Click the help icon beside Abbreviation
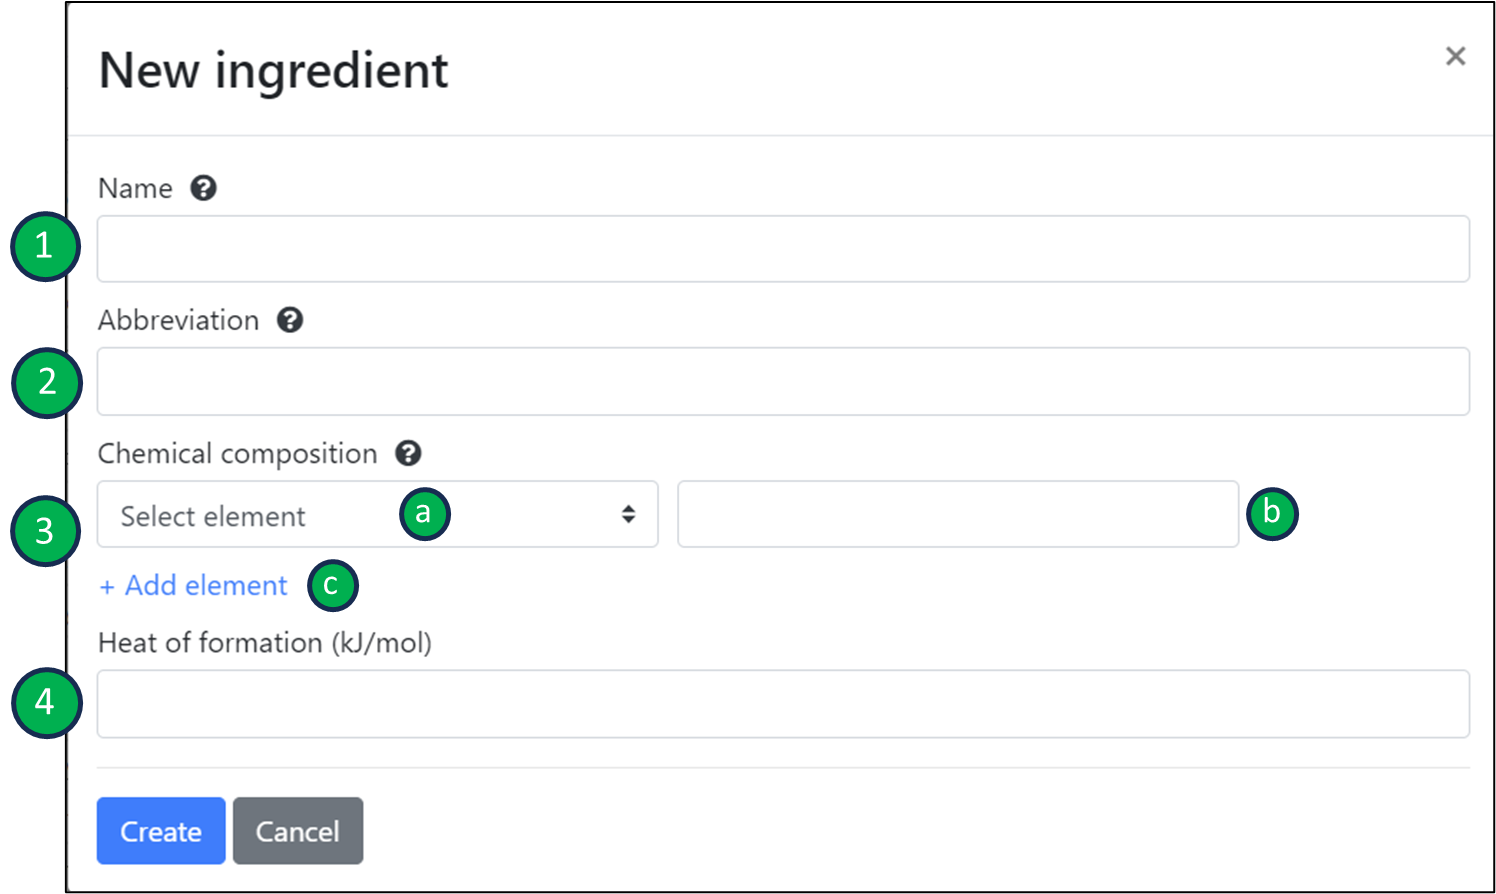Image resolution: width=1496 pixels, height=894 pixels. tap(290, 320)
